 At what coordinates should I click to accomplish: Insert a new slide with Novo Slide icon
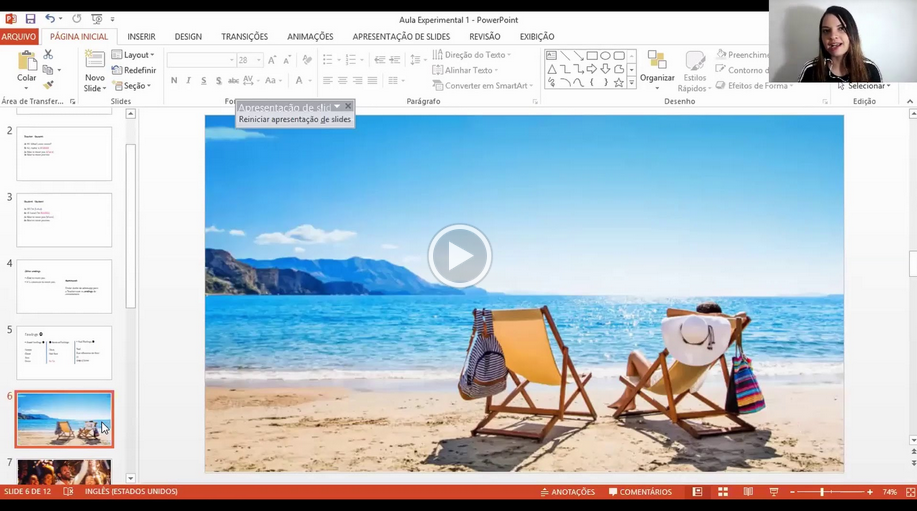click(94, 60)
